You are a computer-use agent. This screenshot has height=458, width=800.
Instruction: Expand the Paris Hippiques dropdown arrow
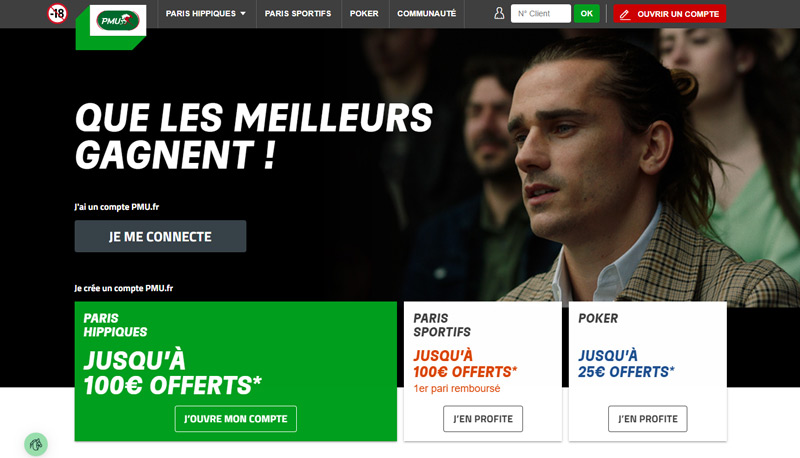point(243,13)
